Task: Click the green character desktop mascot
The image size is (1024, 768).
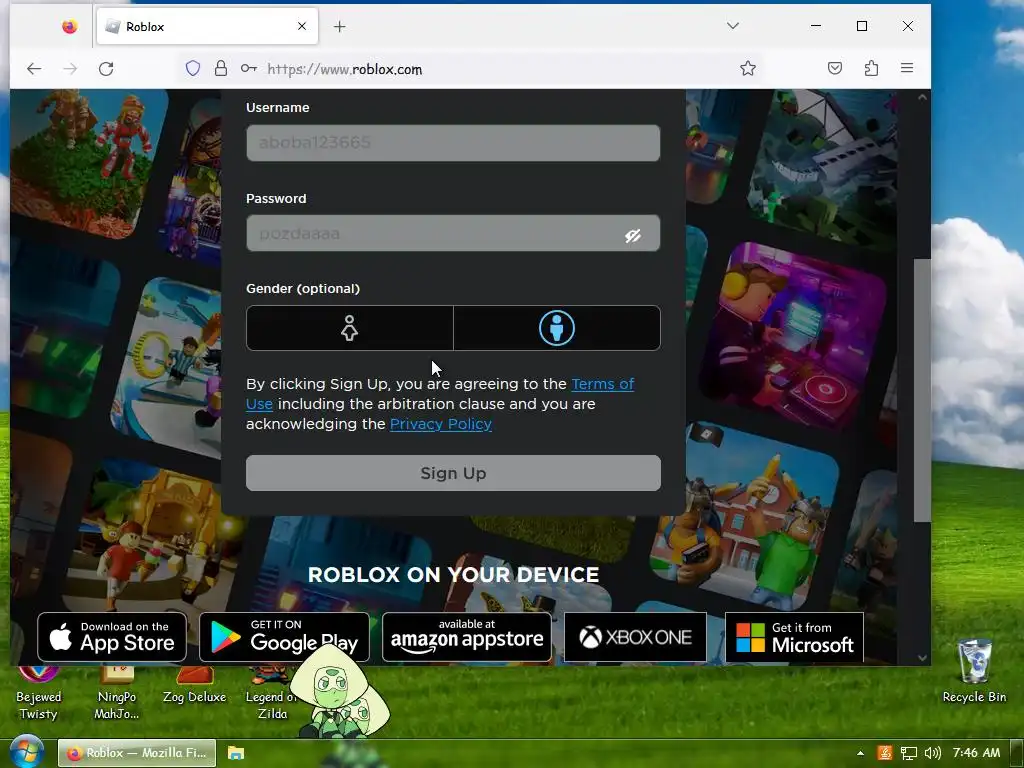Action: pyautogui.click(x=338, y=692)
